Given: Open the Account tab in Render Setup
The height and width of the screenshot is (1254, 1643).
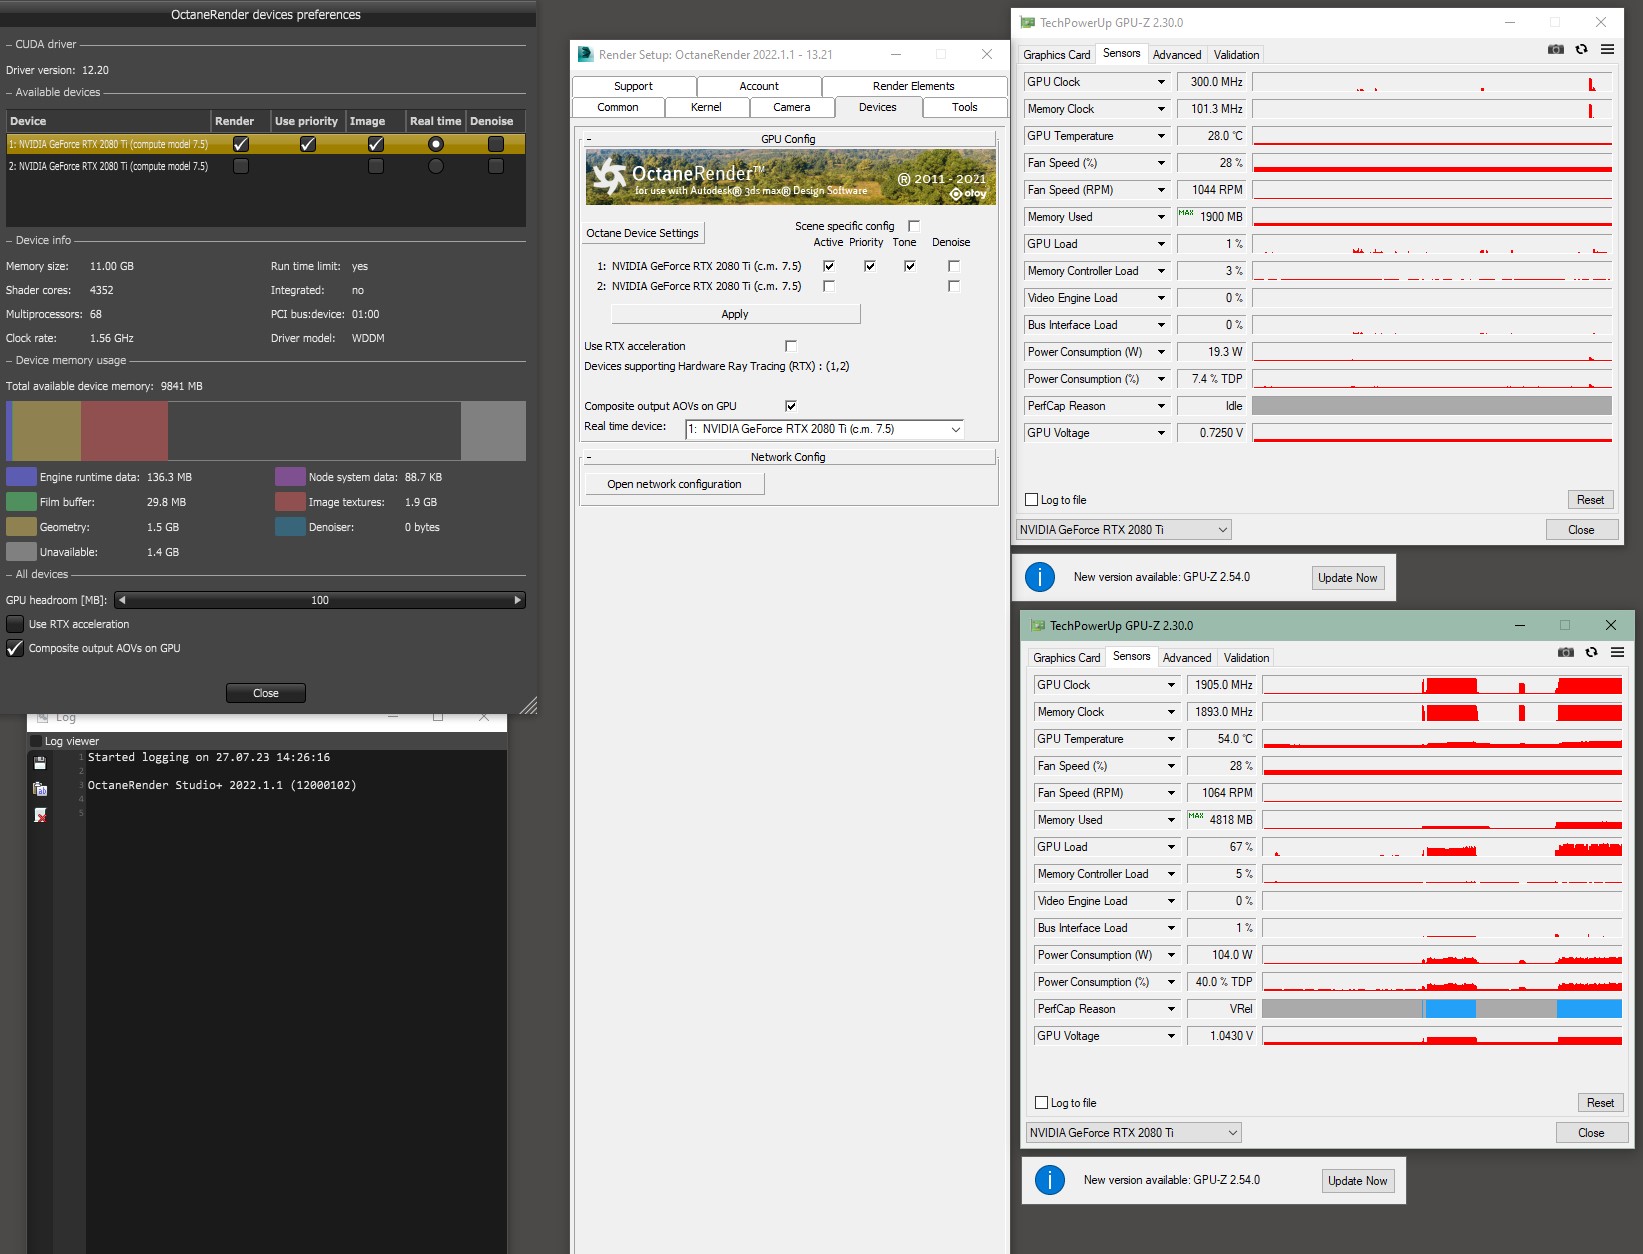Looking at the screenshot, I should [x=759, y=86].
